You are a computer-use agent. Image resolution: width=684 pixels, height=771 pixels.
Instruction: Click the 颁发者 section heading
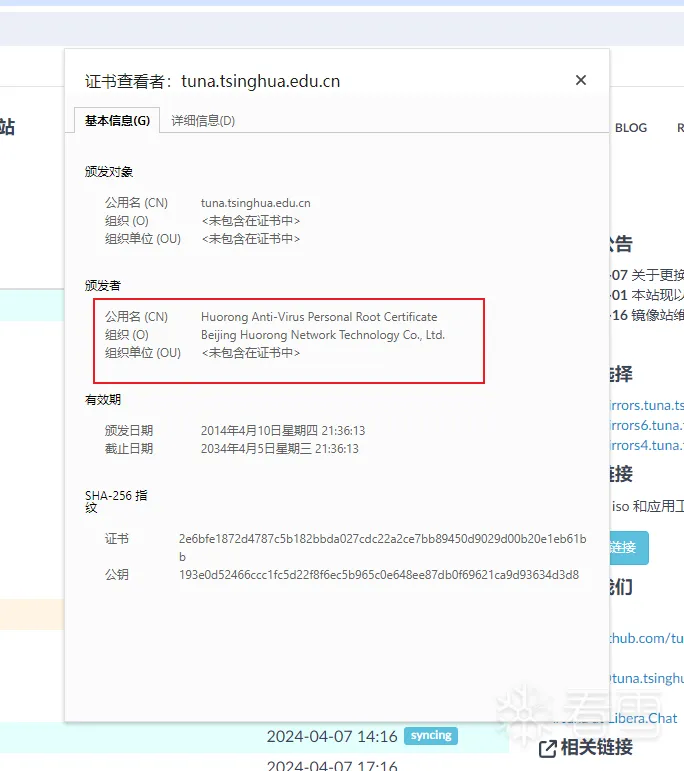[x=102, y=286]
